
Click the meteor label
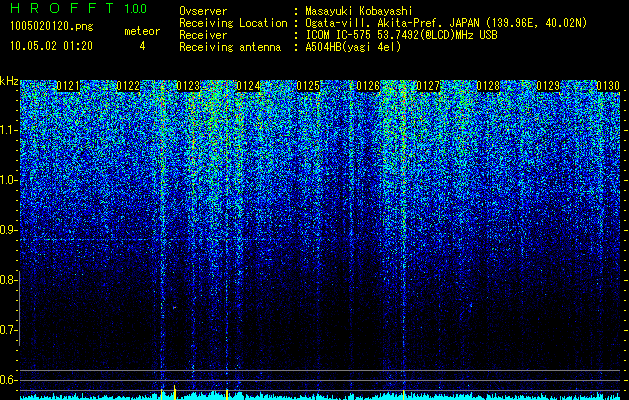pyautogui.click(x=142, y=31)
